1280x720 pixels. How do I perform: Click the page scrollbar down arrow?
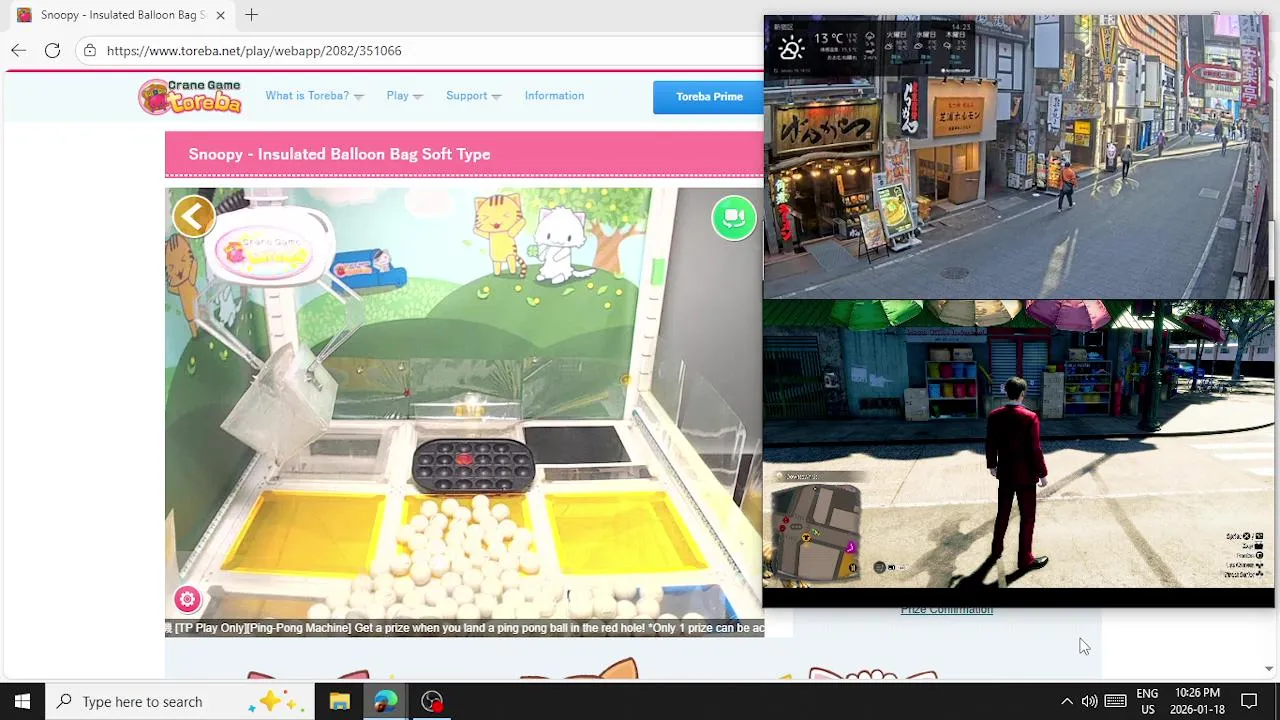(1269, 669)
